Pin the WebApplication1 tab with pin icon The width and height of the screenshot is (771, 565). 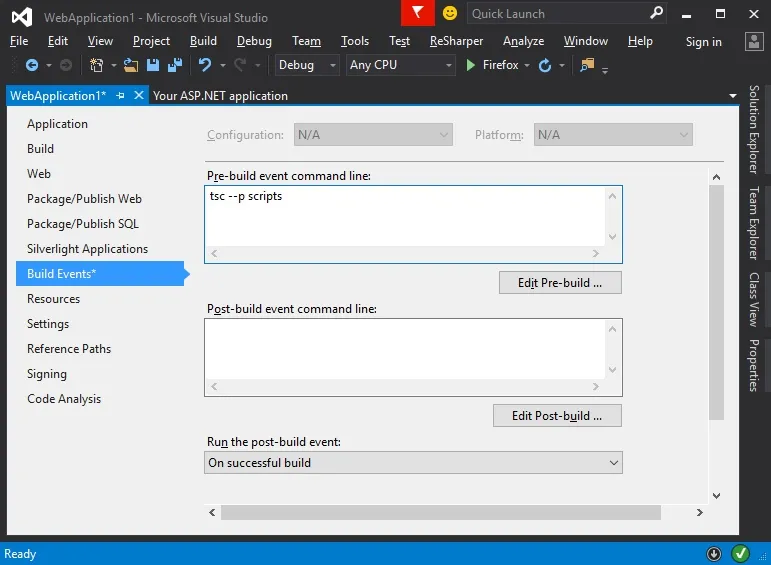click(x=120, y=95)
